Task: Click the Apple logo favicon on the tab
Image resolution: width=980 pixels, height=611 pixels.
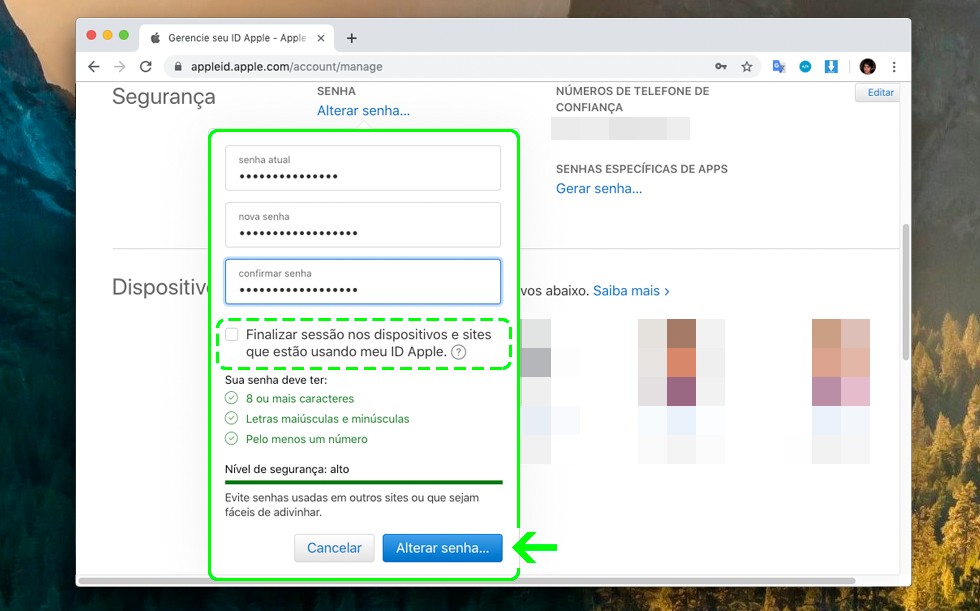Action: [155, 38]
